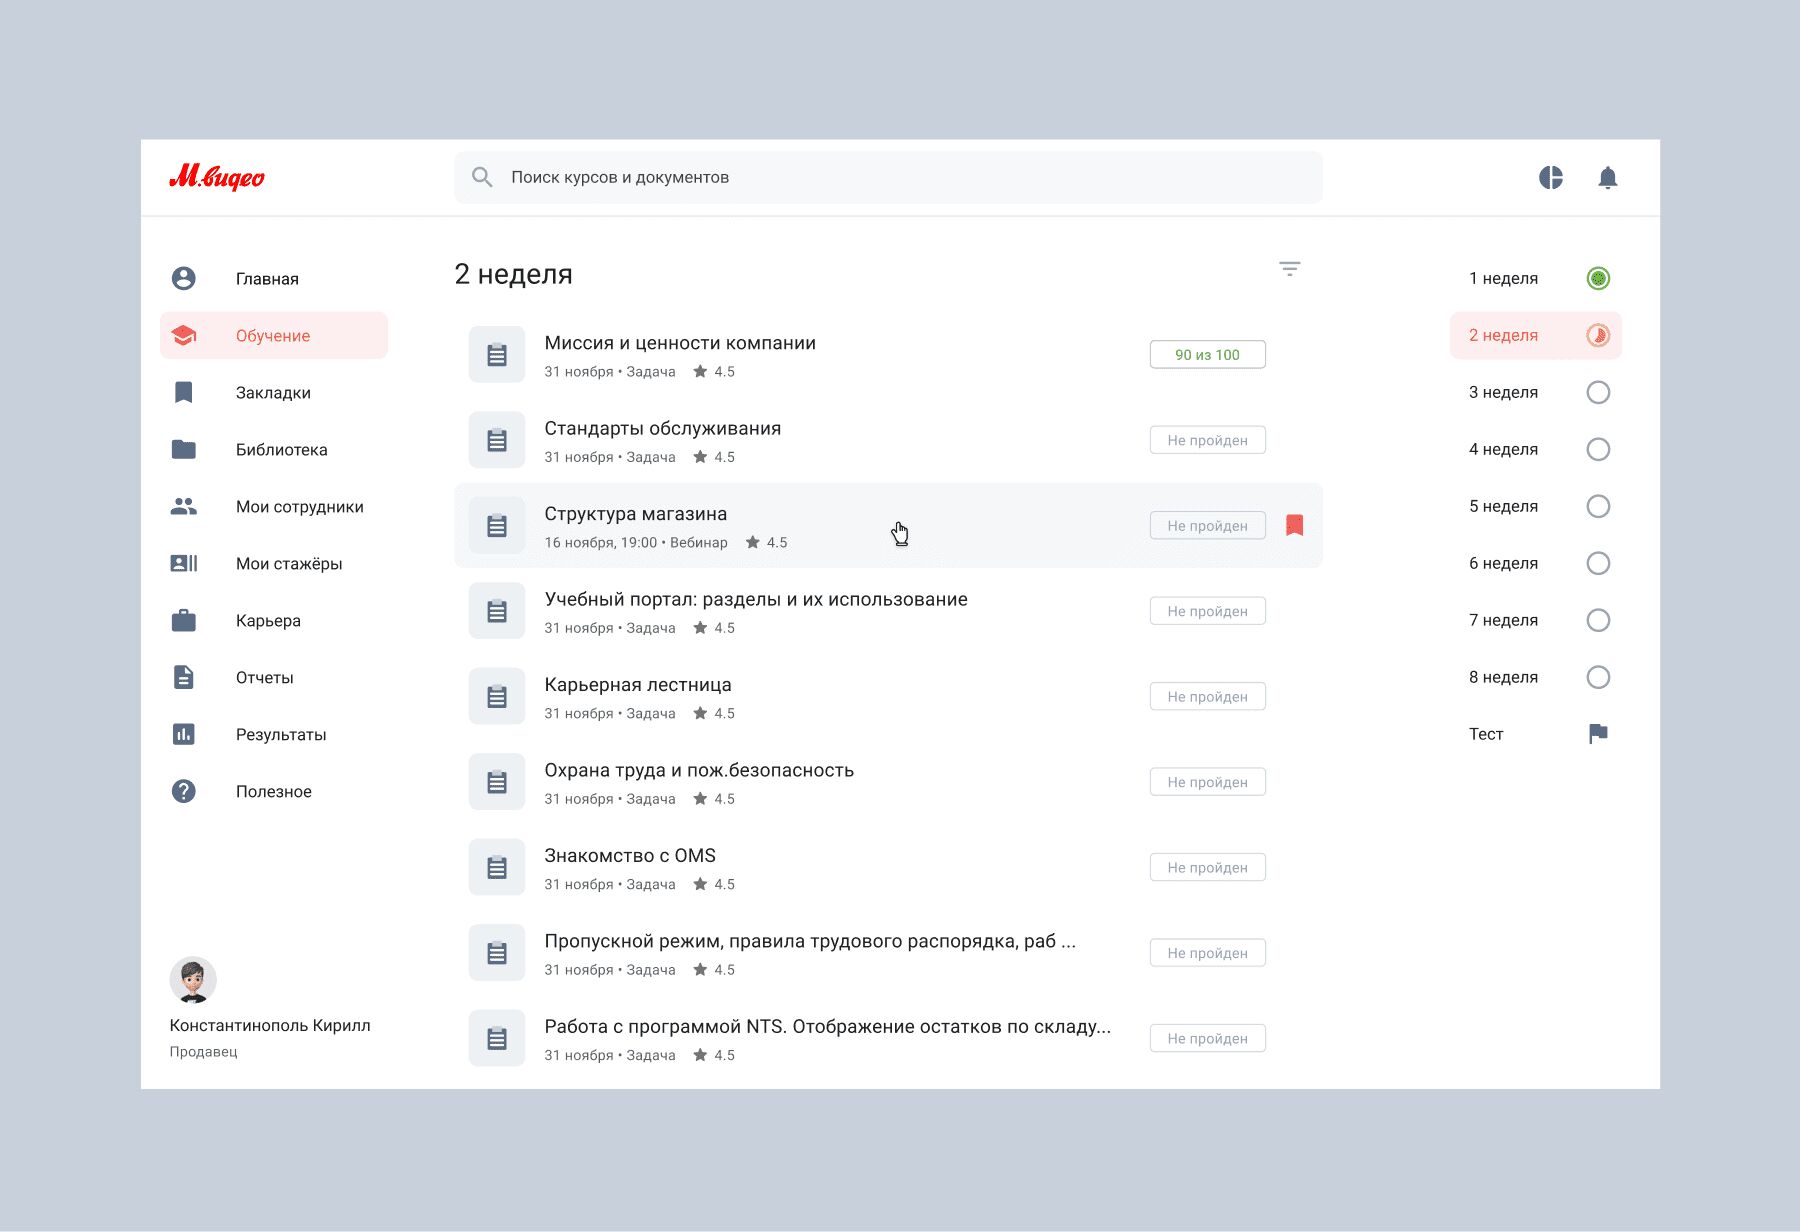The width and height of the screenshot is (1800, 1232).
Task: Select the 8 неделя radio circle
Action: tap(1598, 677)
